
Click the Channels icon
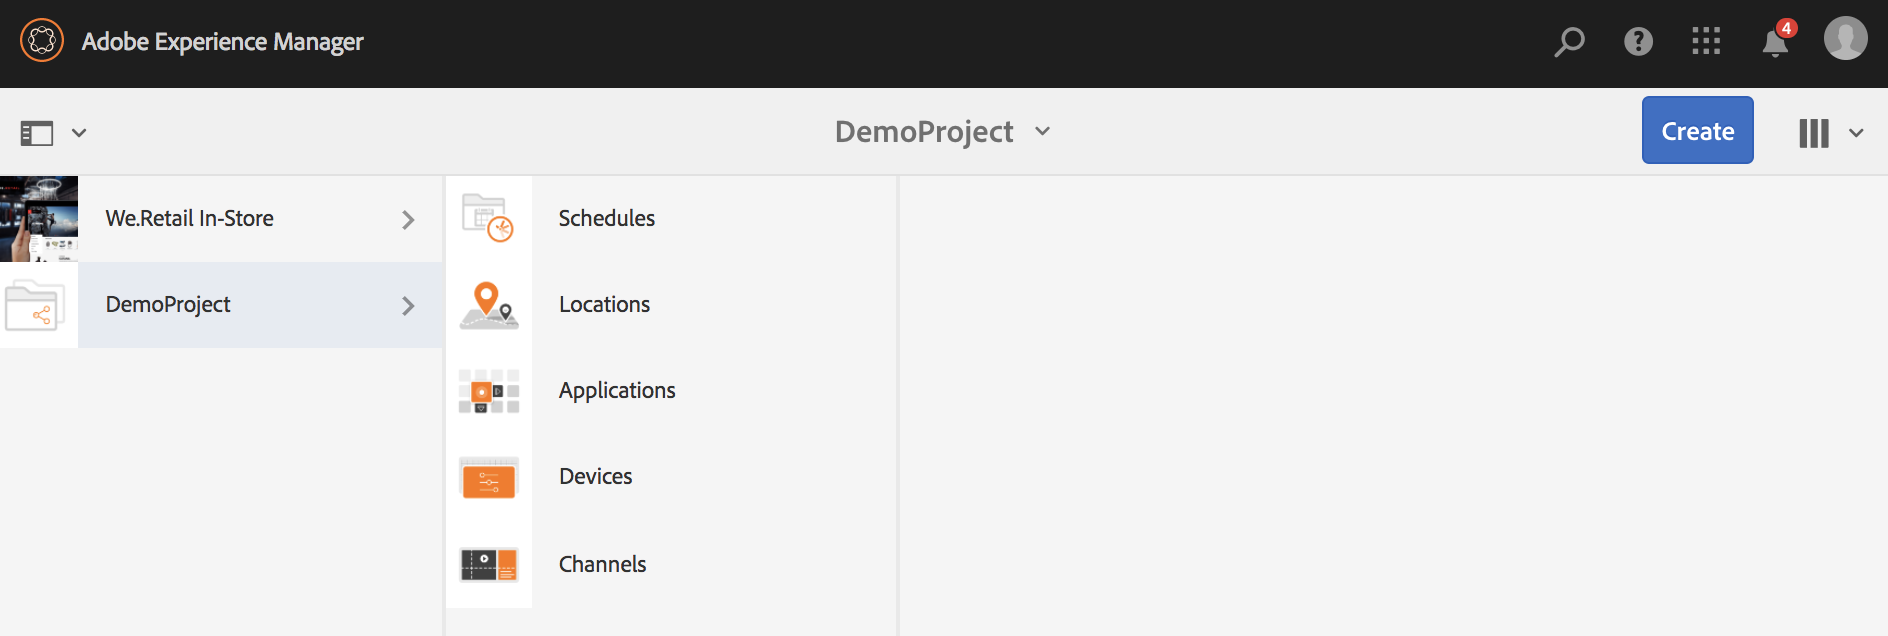point(489,565)
